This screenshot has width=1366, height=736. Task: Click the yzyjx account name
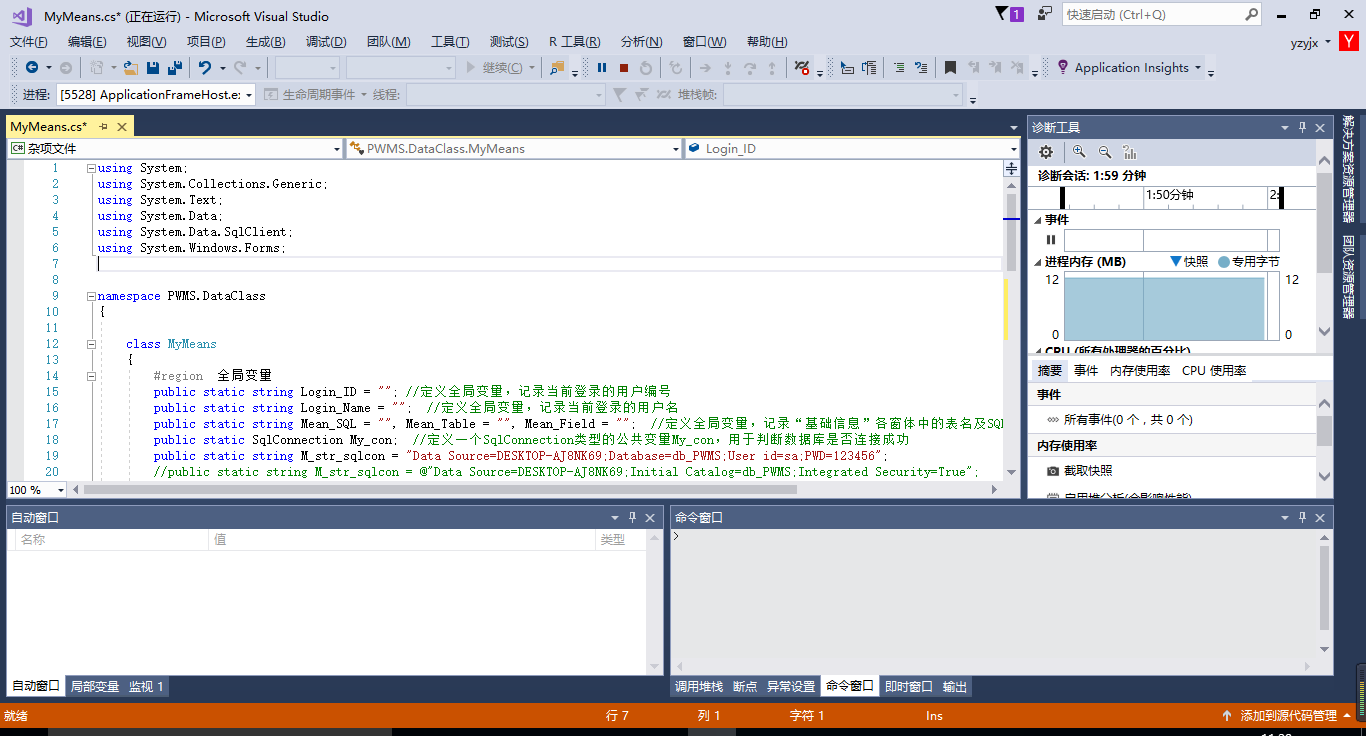pos(1303,42)
